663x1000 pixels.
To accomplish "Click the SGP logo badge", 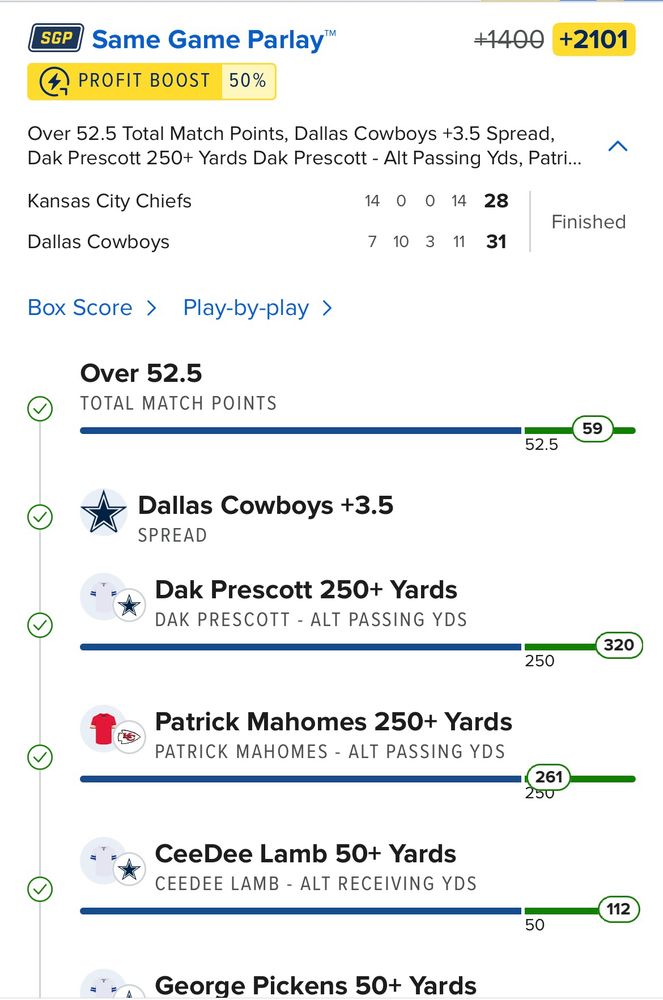I will [56, 38].
